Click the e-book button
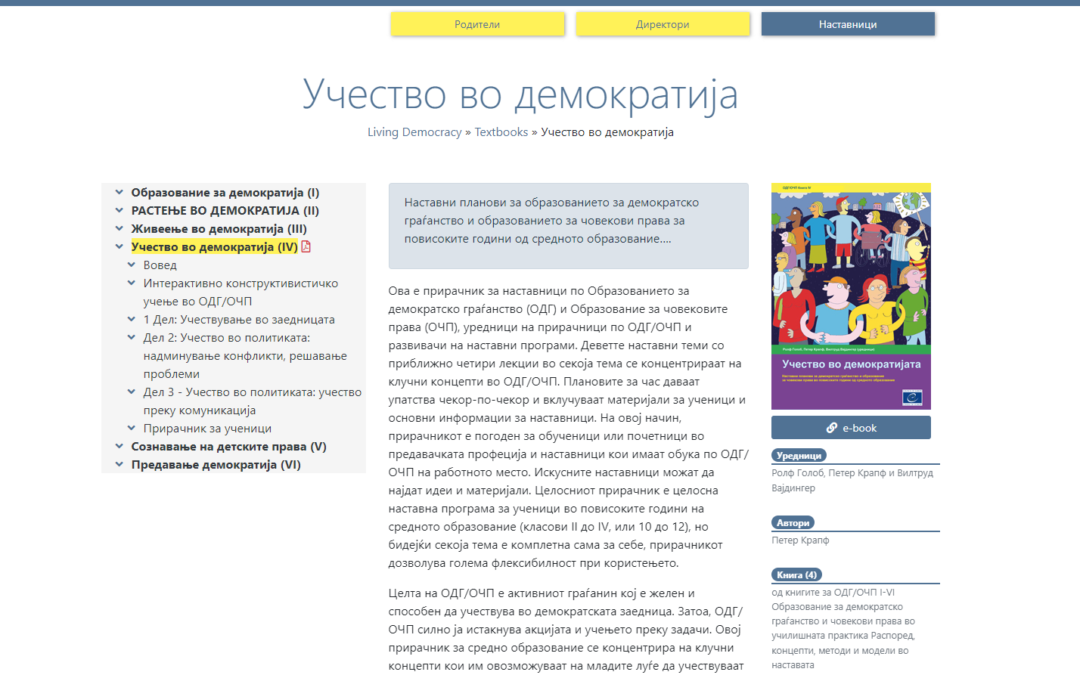Screen dimensions: 1080x675 pos(851,427)
